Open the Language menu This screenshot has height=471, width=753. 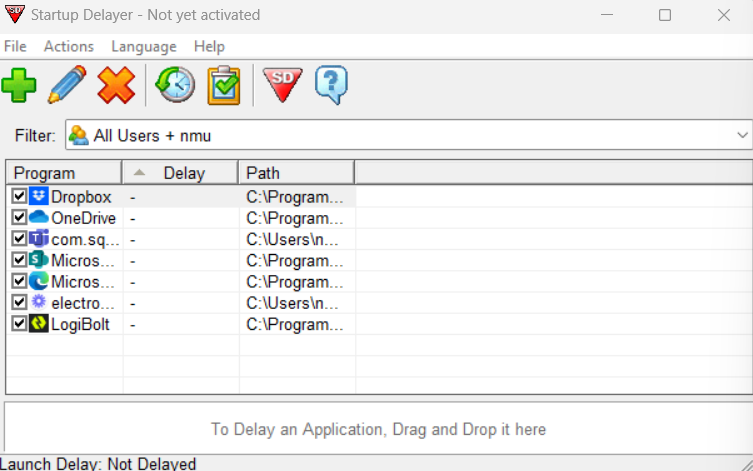(x=144, y=46)
